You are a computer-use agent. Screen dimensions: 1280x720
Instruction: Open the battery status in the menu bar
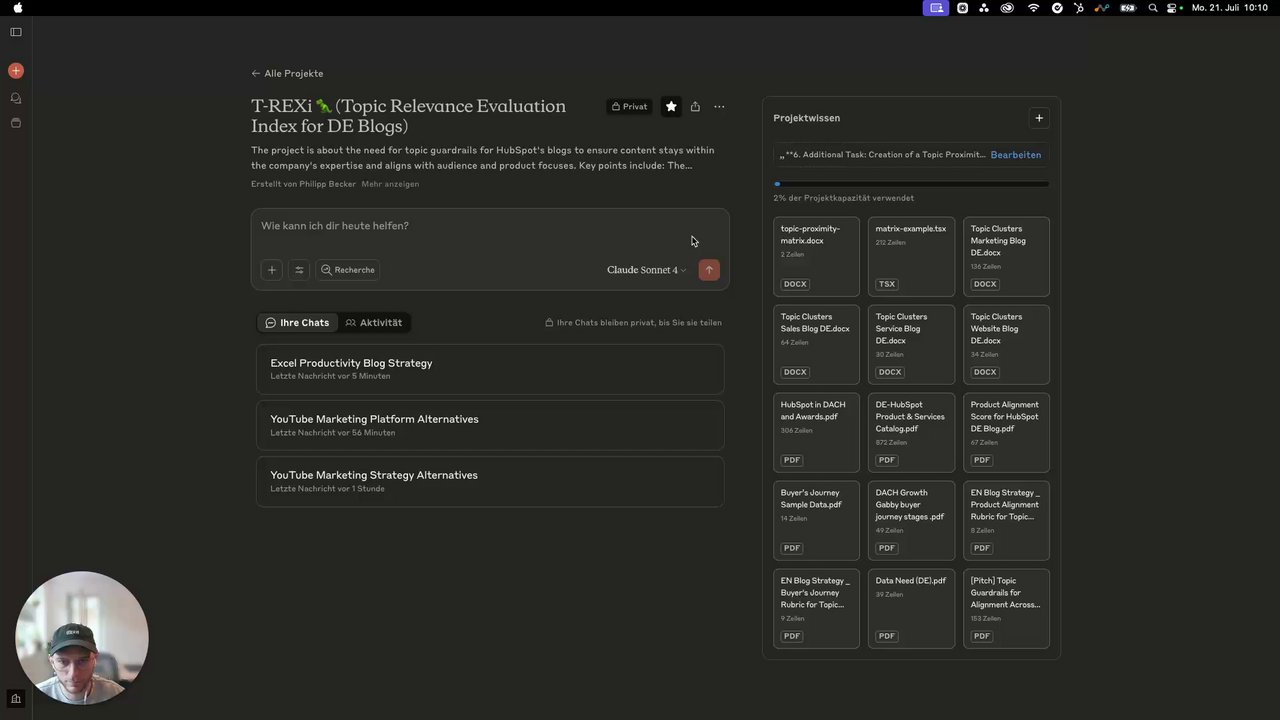point(1128,8)
